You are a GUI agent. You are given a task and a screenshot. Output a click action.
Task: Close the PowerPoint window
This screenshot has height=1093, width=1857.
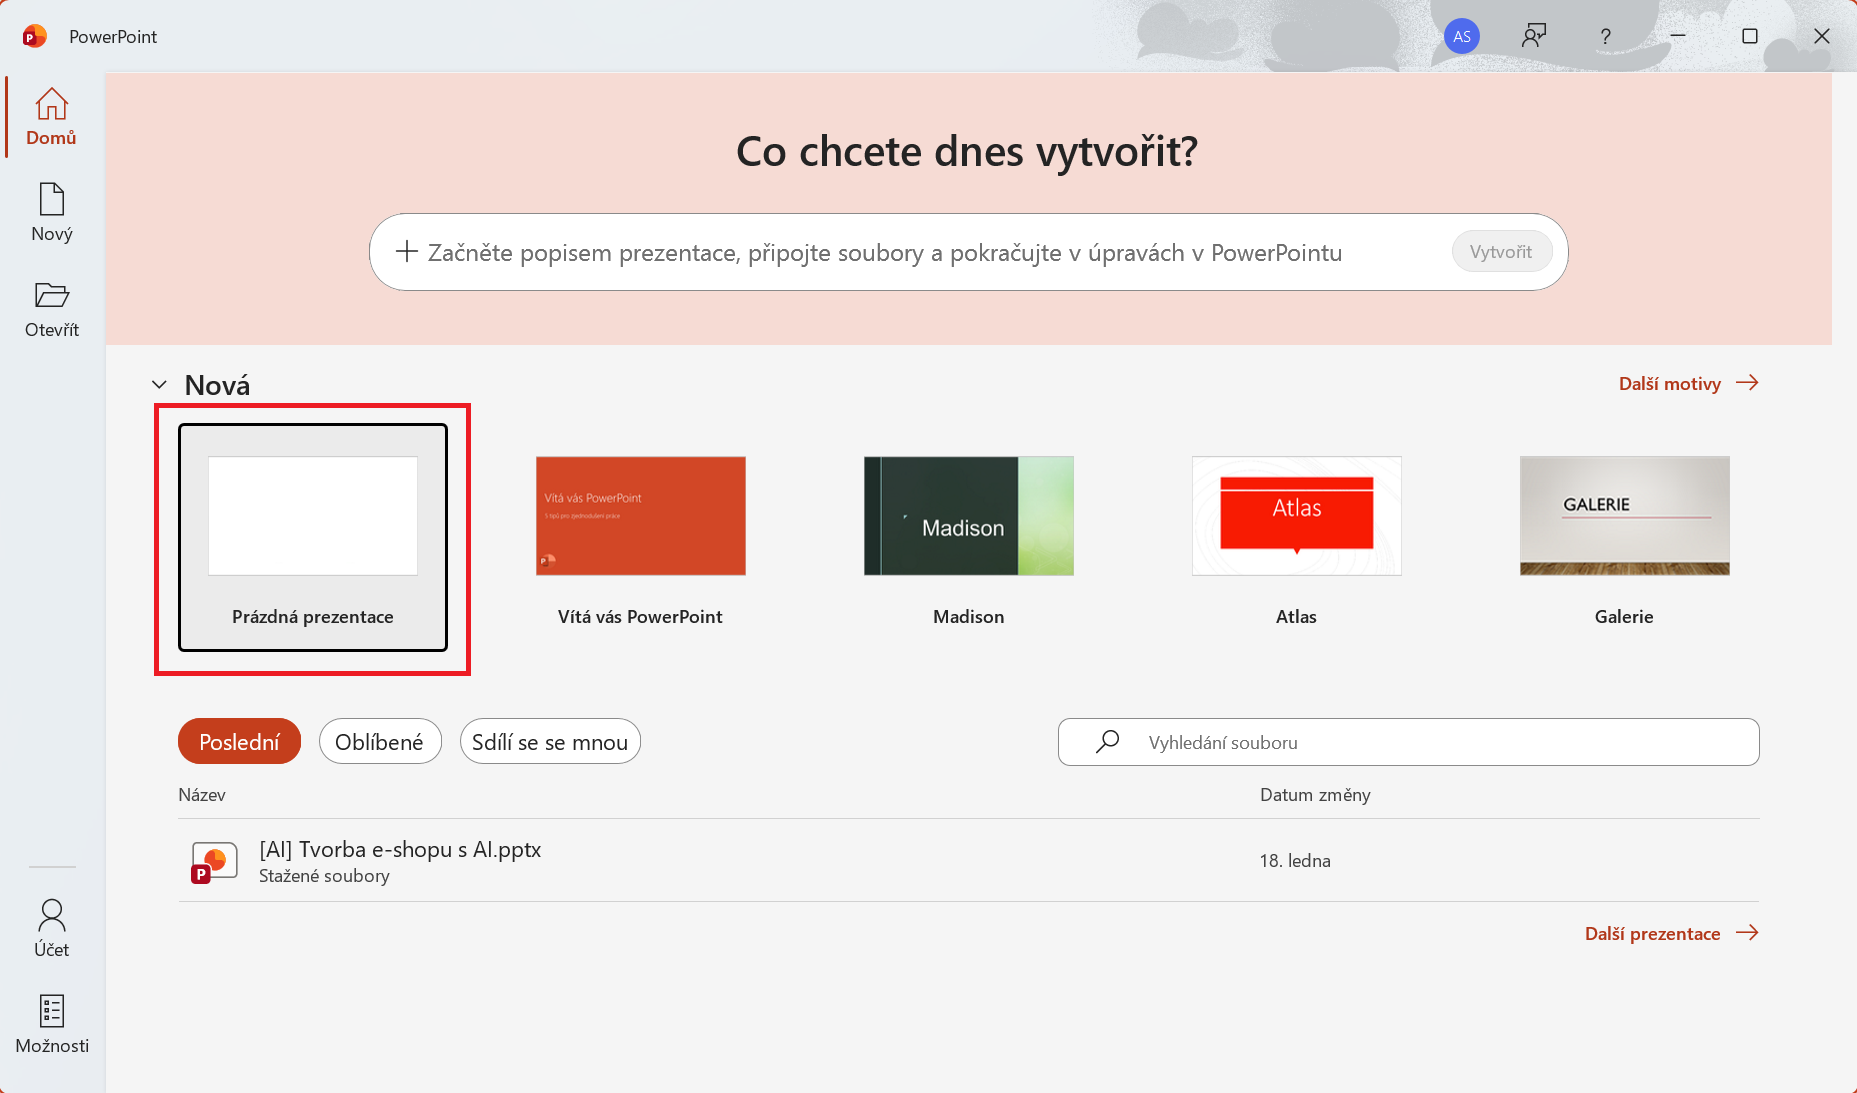click(1822, 36)
